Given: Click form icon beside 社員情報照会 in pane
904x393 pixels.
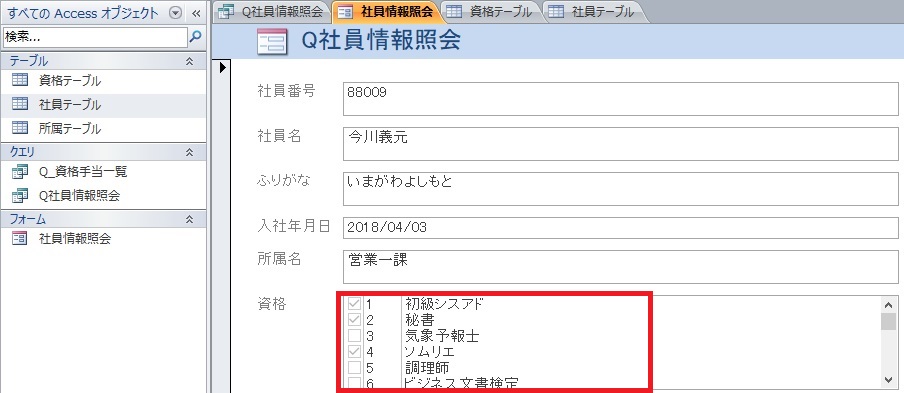Looking at the screenshot, I should (x=20, y=238).
